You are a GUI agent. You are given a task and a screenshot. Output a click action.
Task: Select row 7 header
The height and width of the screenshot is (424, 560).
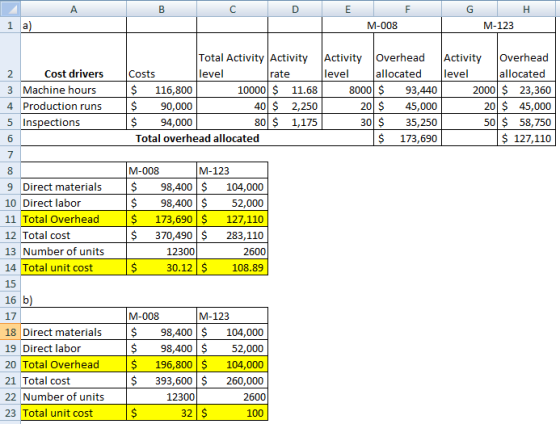(x=10, y=154)
